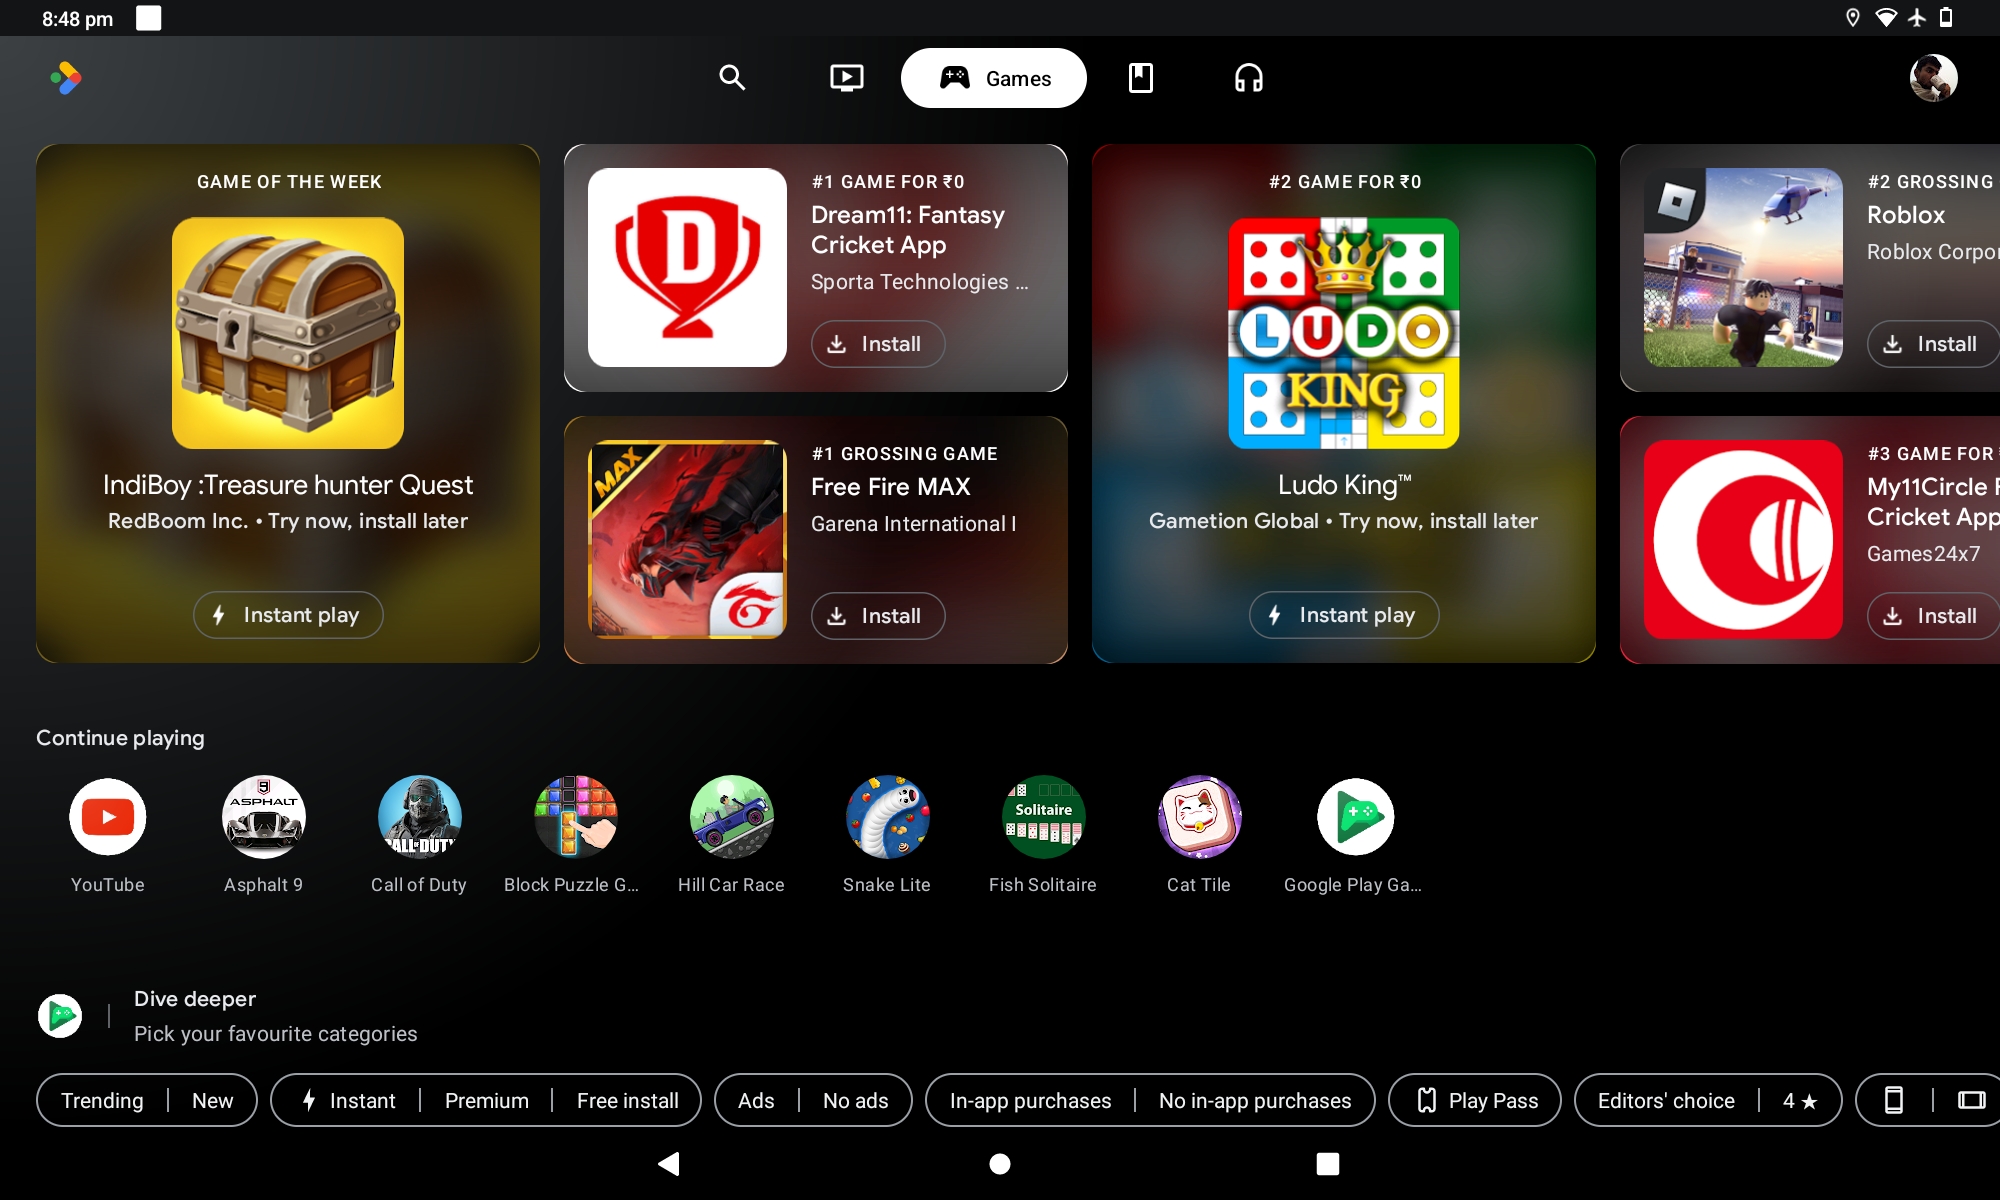Open the Books tab icon

point(1141,78)
